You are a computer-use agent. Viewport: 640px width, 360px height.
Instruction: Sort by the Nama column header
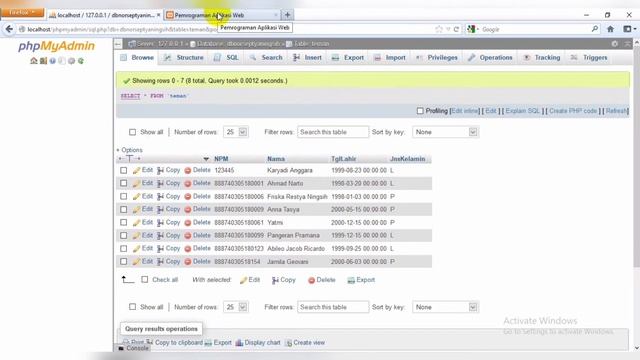276,159
